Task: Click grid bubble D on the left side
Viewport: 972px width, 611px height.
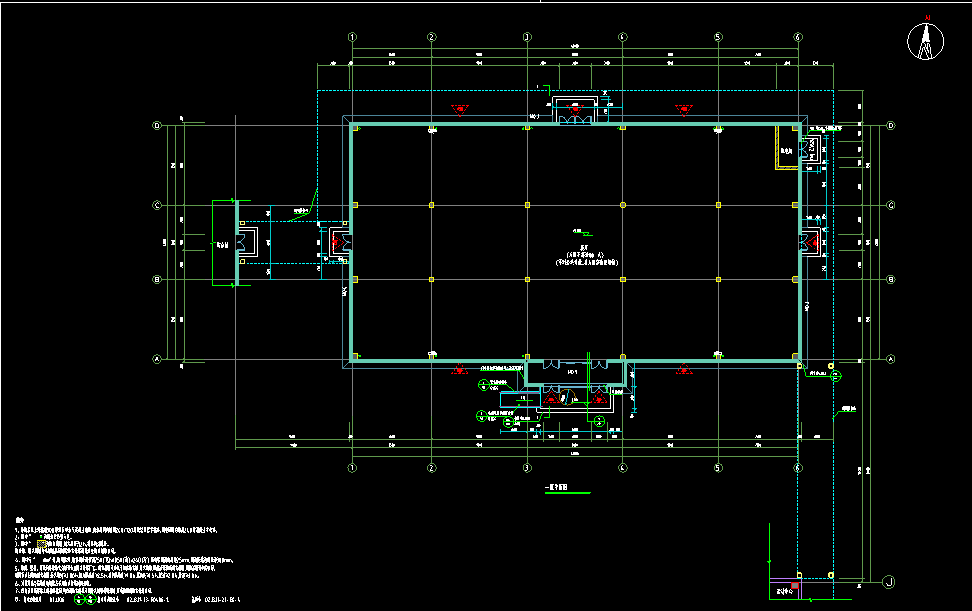Action: click(x=156, y=126)
